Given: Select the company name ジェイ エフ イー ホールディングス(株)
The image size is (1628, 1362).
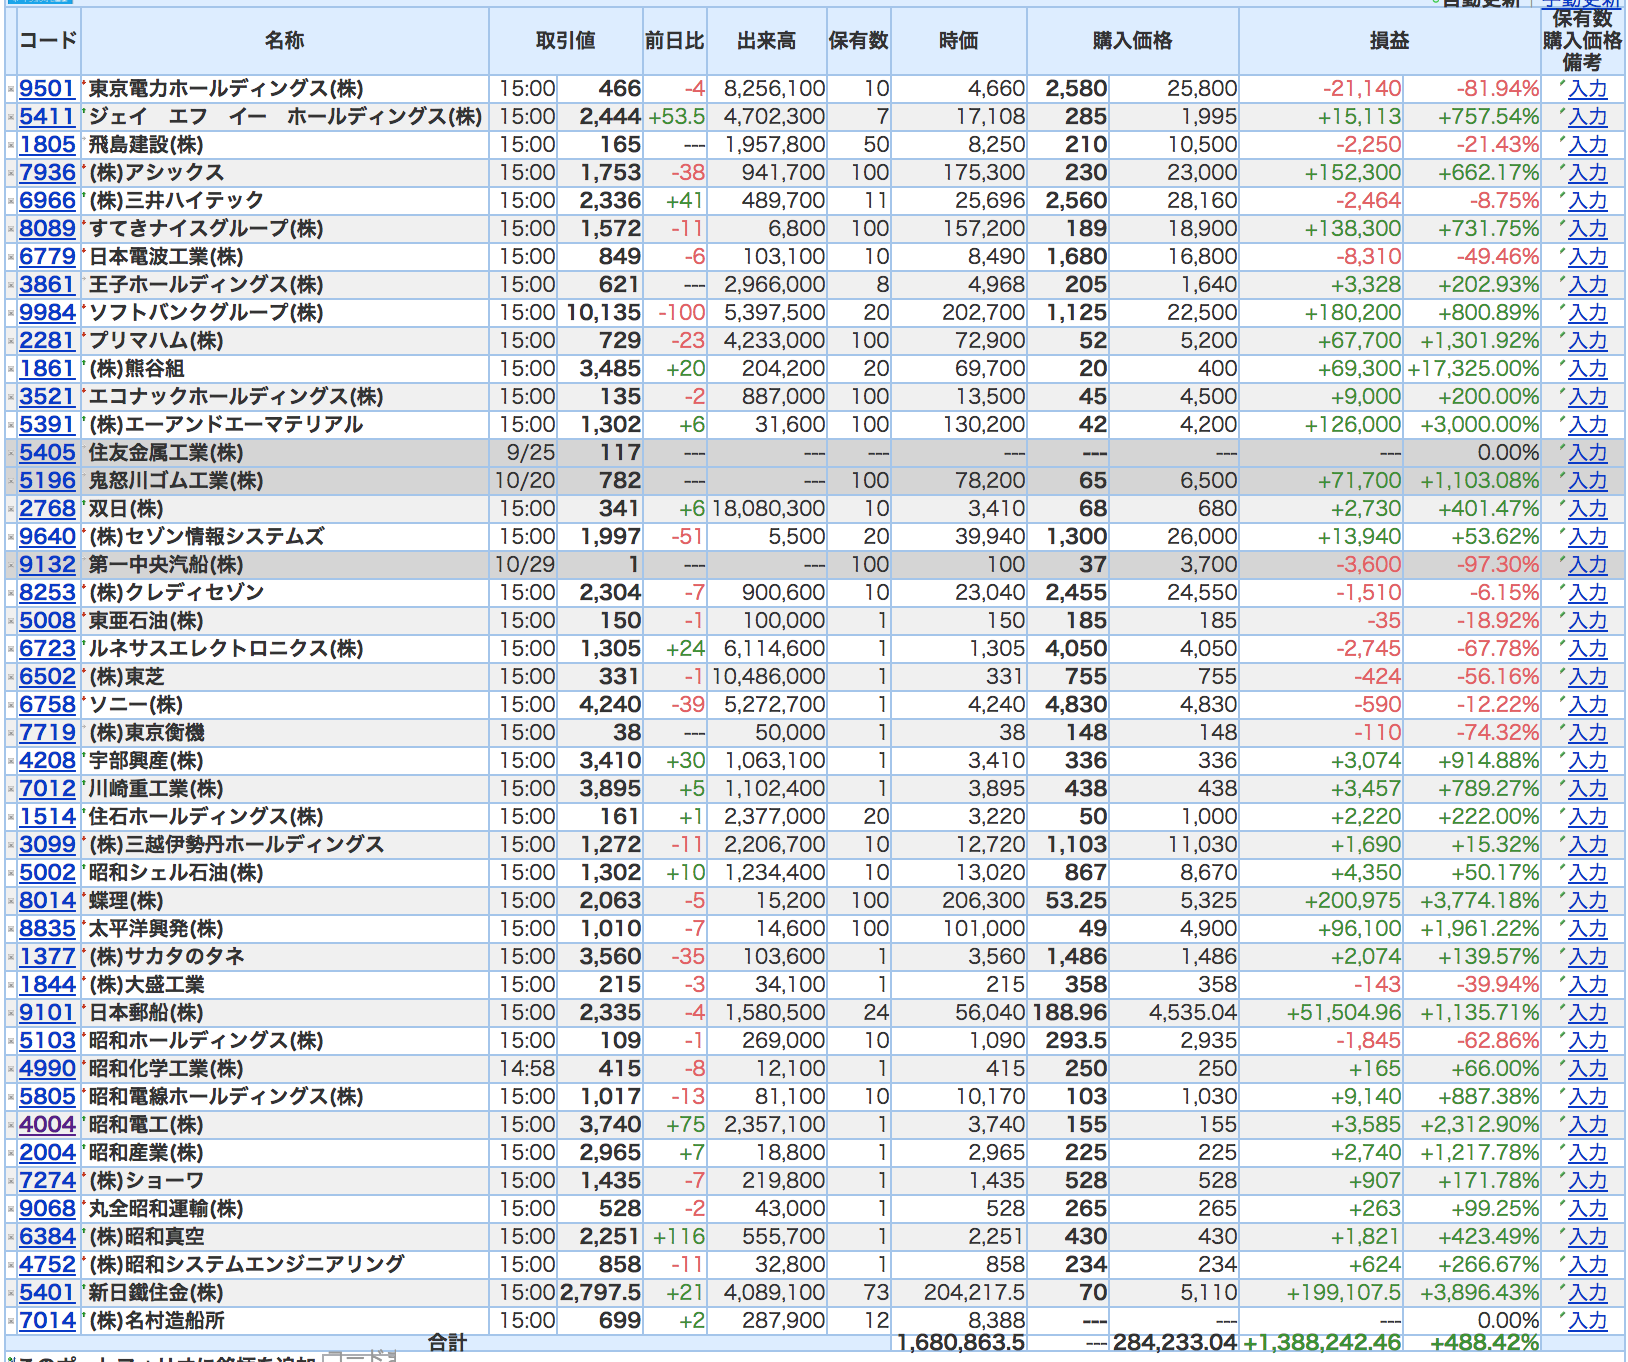Looking at the screenshot, I should (285, 117).
